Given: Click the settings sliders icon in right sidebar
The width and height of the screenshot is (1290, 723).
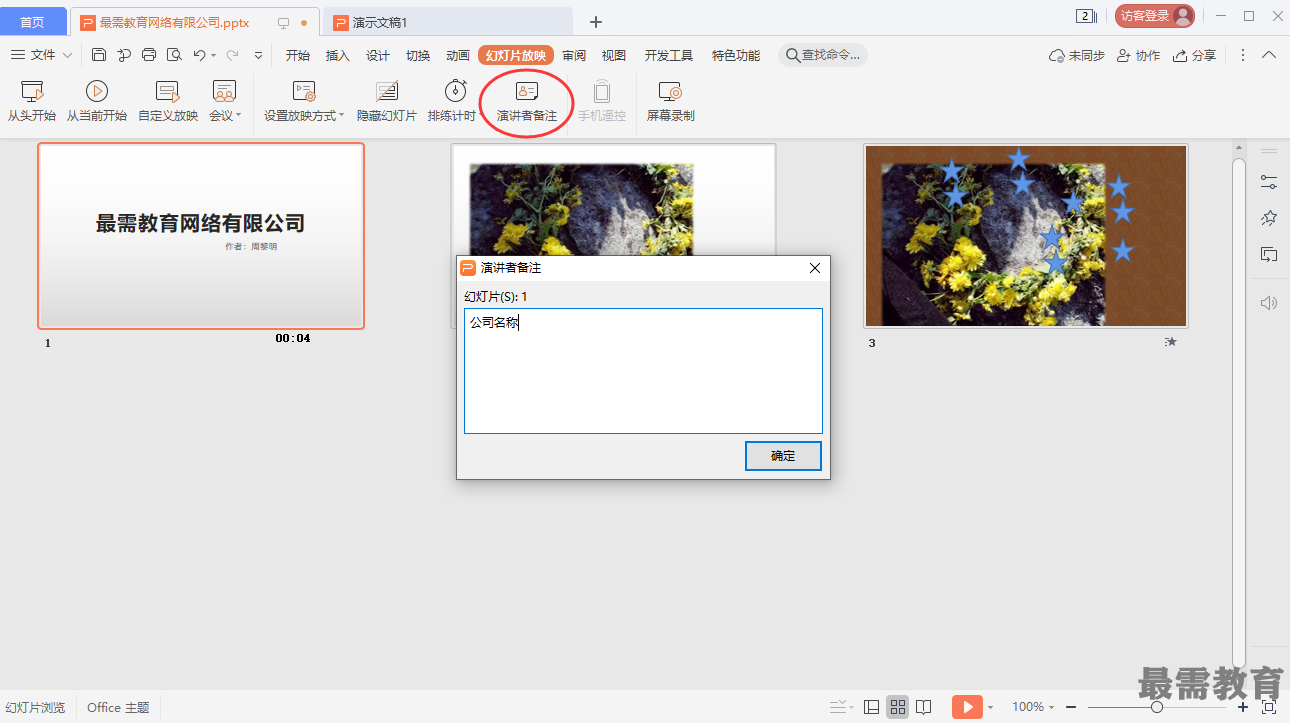Looking at the screenshot, I should pyautogui.click(x=1269, y=182).
